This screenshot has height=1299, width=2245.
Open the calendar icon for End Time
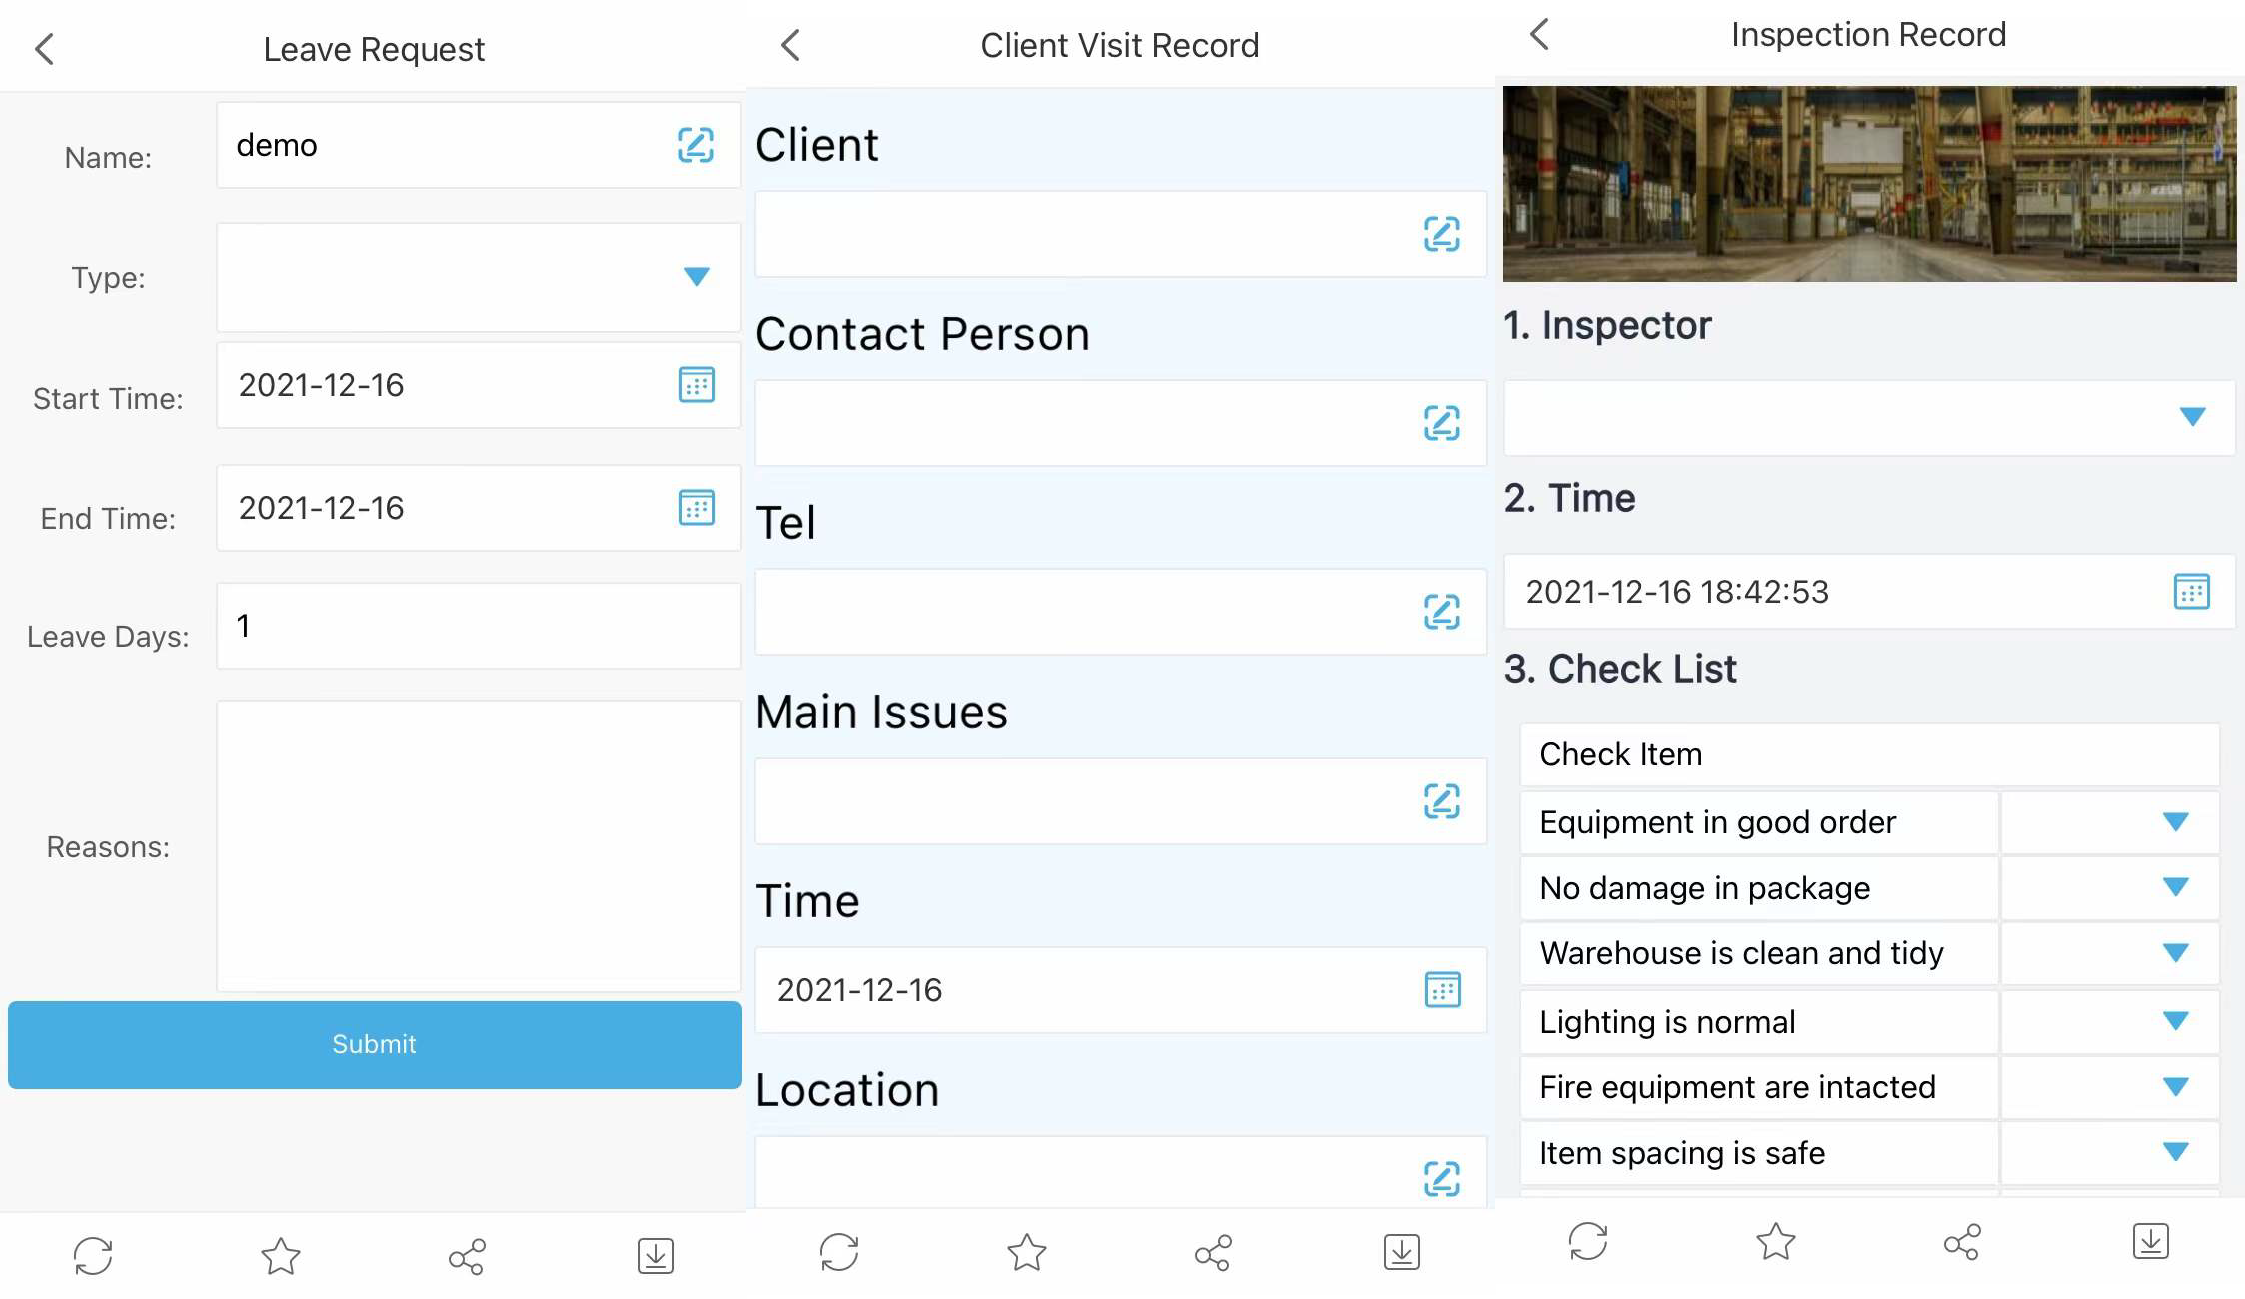tap(698, 509)
